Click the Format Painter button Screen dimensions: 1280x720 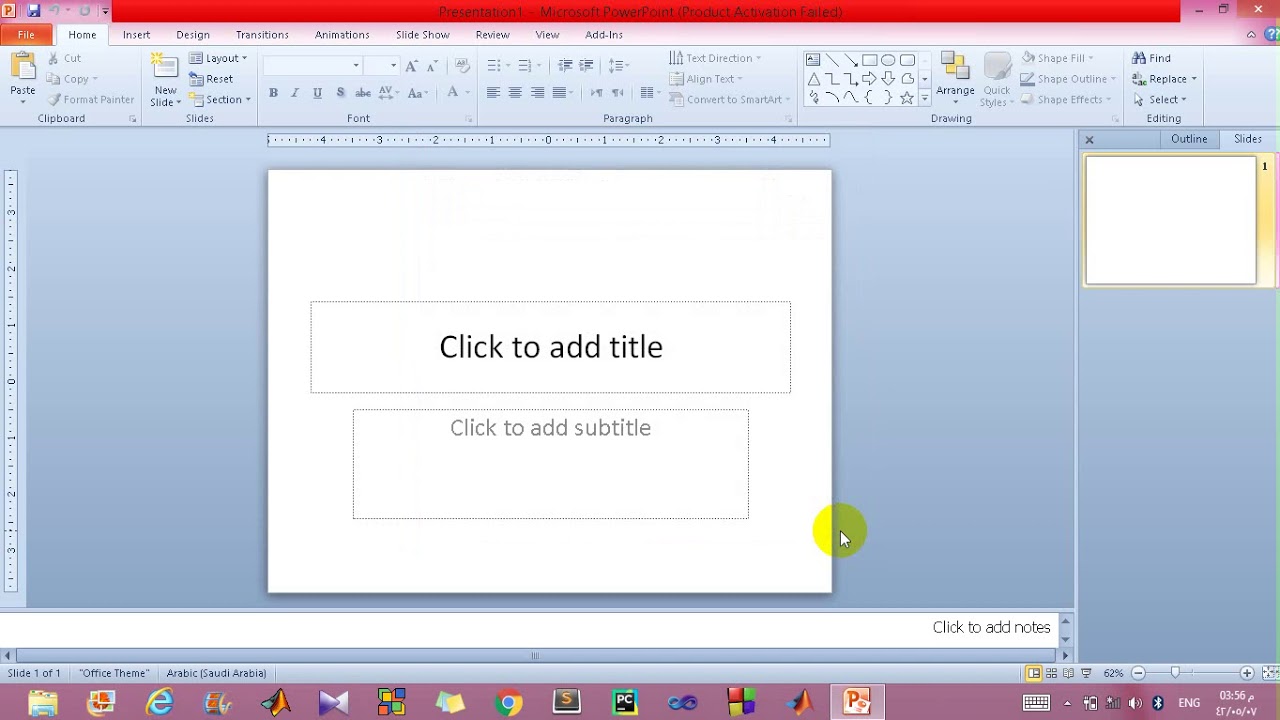(x=90, y=100)
